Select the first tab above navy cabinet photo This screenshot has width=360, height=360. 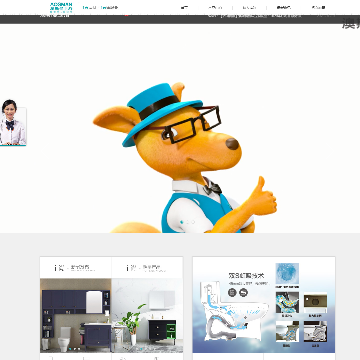[x=76, y=268]
